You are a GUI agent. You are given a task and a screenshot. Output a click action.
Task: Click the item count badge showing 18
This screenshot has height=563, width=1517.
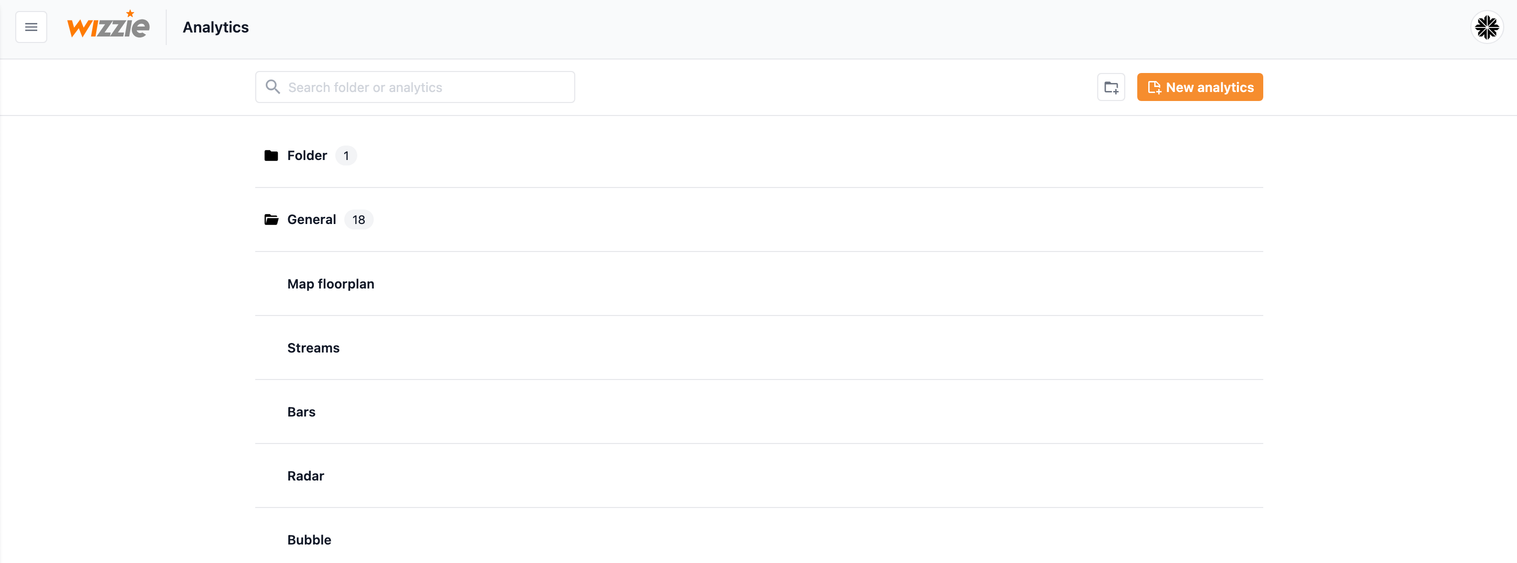click(x=358, y=220)
